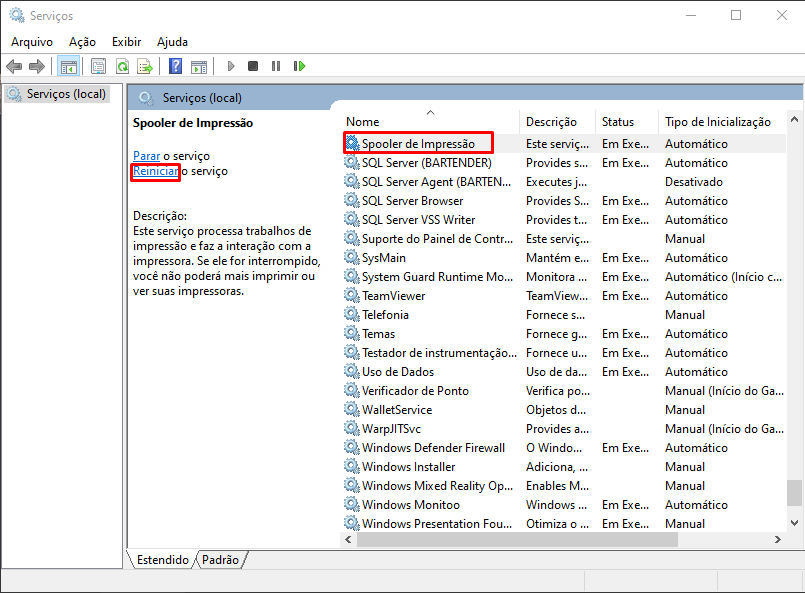Click gear icon next to WarpJITSvc
This screenshot has width=805, height=593.
(x=352, y=429)
